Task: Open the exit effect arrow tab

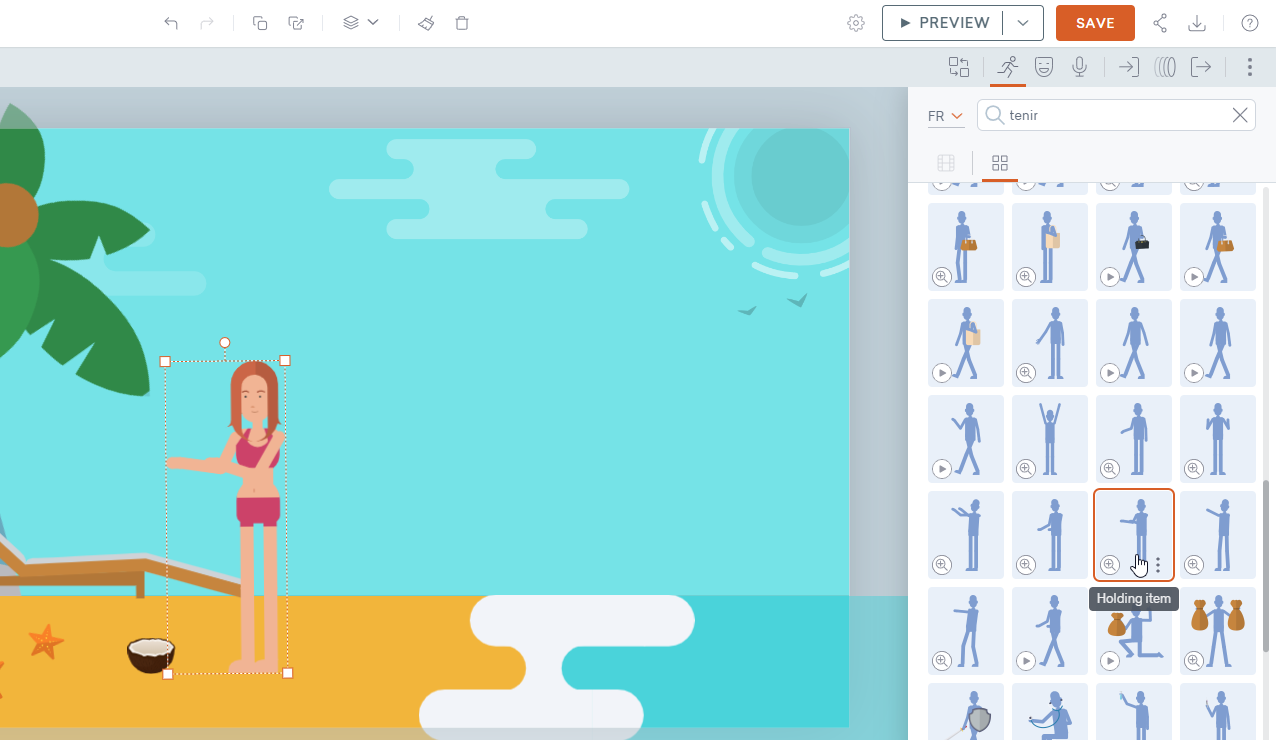Action: tap(1201, 67)
